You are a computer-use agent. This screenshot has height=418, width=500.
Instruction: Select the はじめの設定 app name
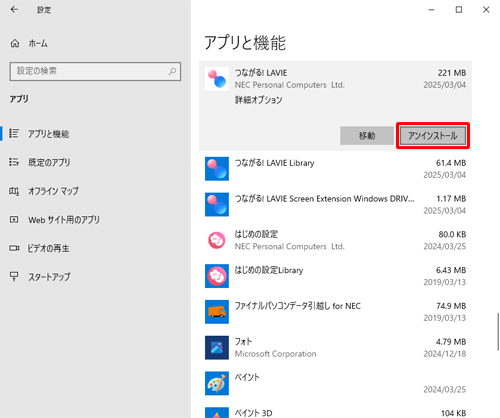[256, 234]
